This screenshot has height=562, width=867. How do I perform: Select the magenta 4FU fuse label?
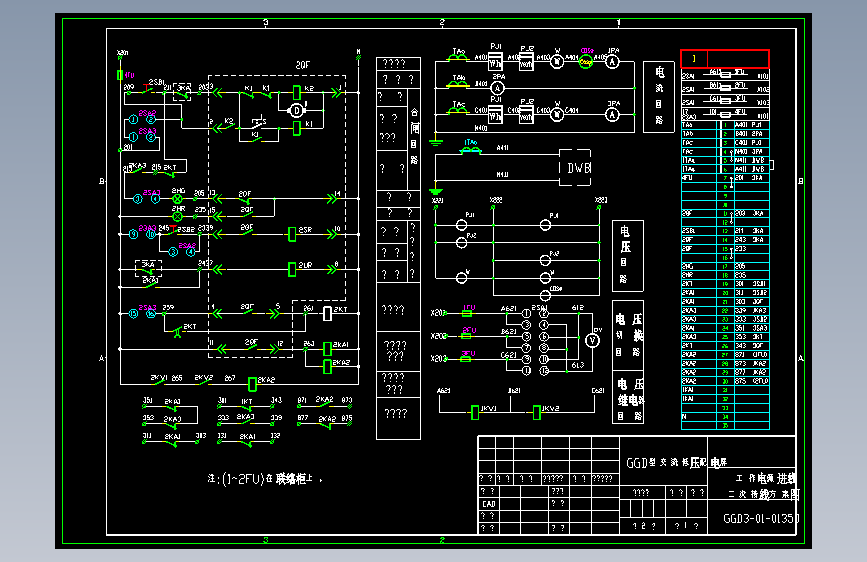click(x=129, y=75)
